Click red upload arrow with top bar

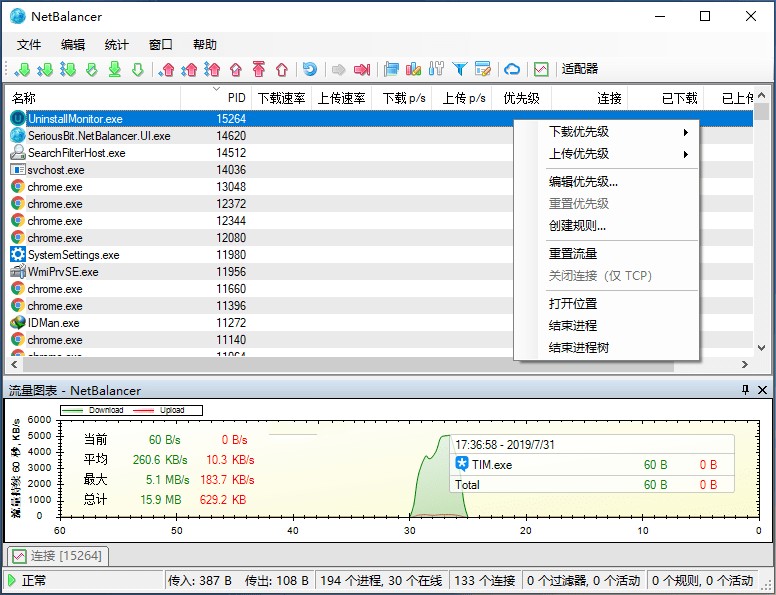259,69
